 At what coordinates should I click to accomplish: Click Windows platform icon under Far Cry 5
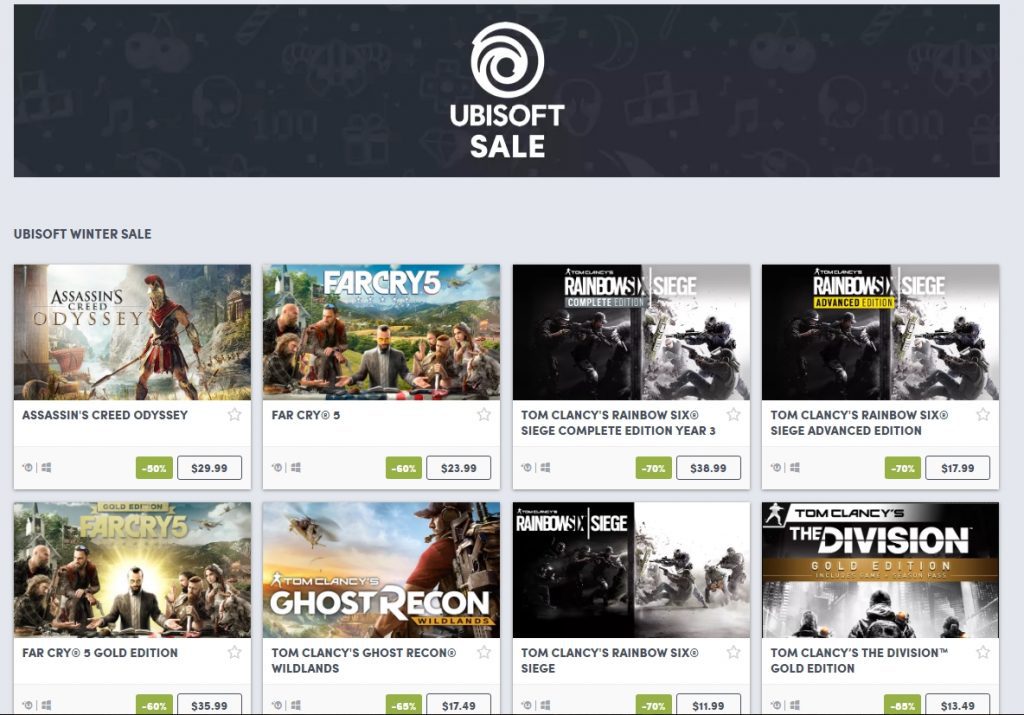(x=296, y=468)
